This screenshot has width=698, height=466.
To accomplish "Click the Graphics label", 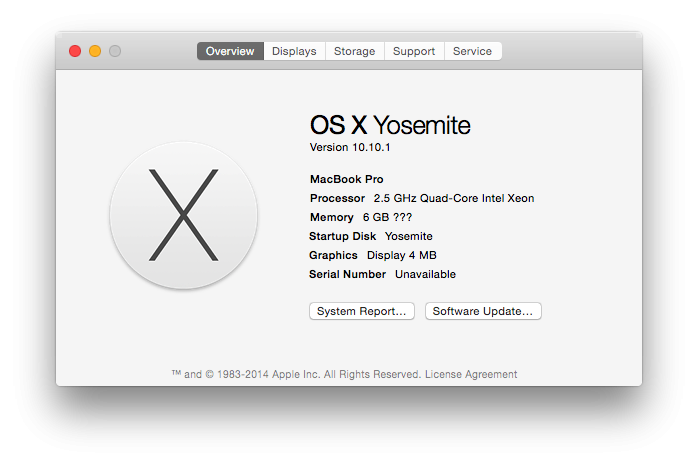I will click(333, 255).
